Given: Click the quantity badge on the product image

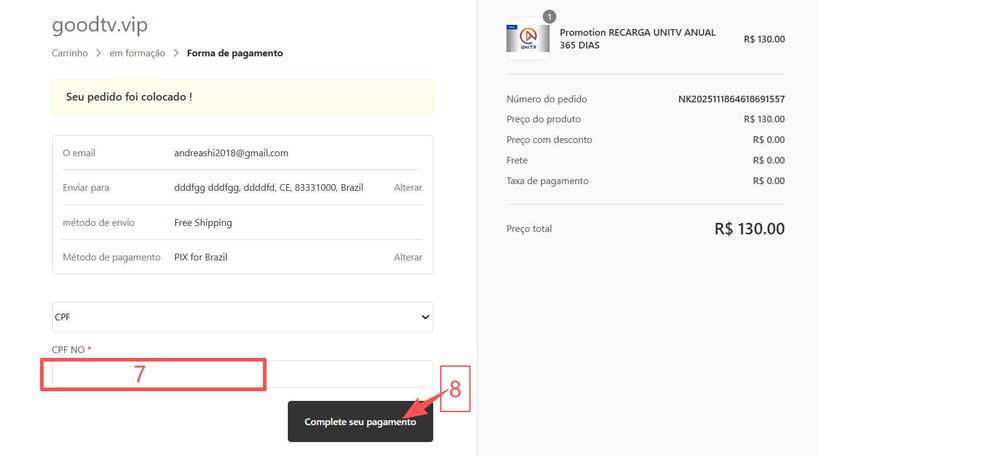Looking at the screenshot, I should (x=549, y=17).
